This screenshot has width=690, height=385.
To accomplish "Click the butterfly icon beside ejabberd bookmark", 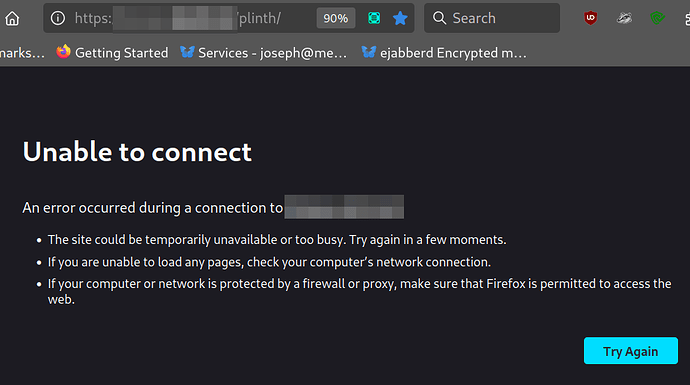I will (x=369, y=52).
